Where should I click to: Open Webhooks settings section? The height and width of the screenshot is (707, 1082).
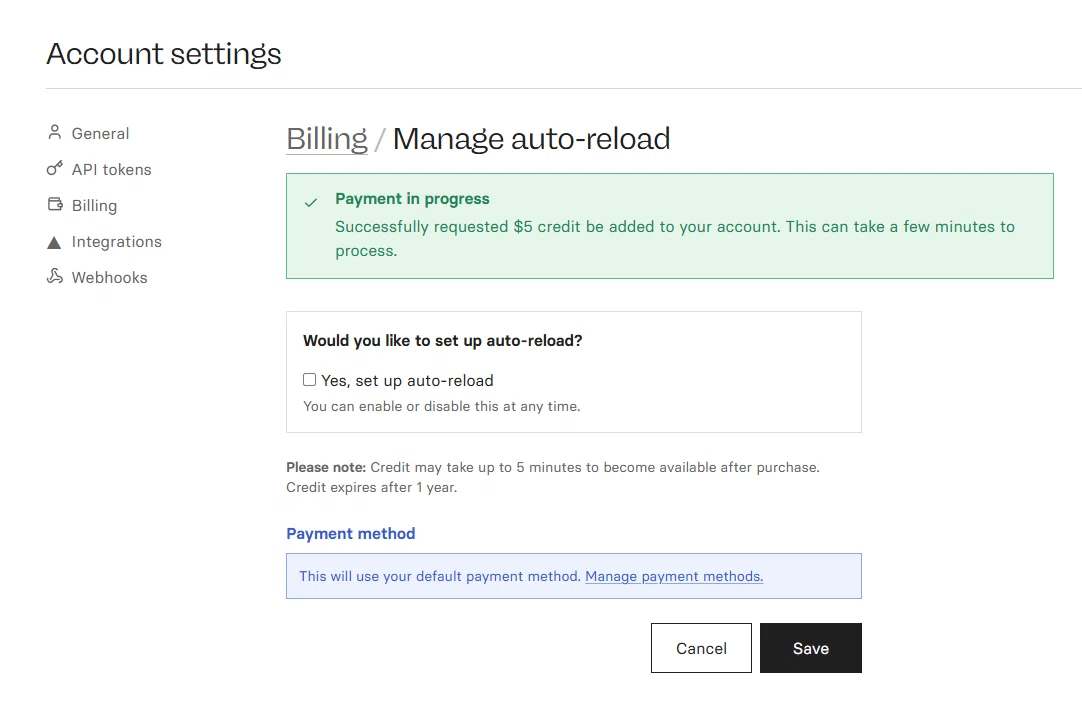point(109,277)
